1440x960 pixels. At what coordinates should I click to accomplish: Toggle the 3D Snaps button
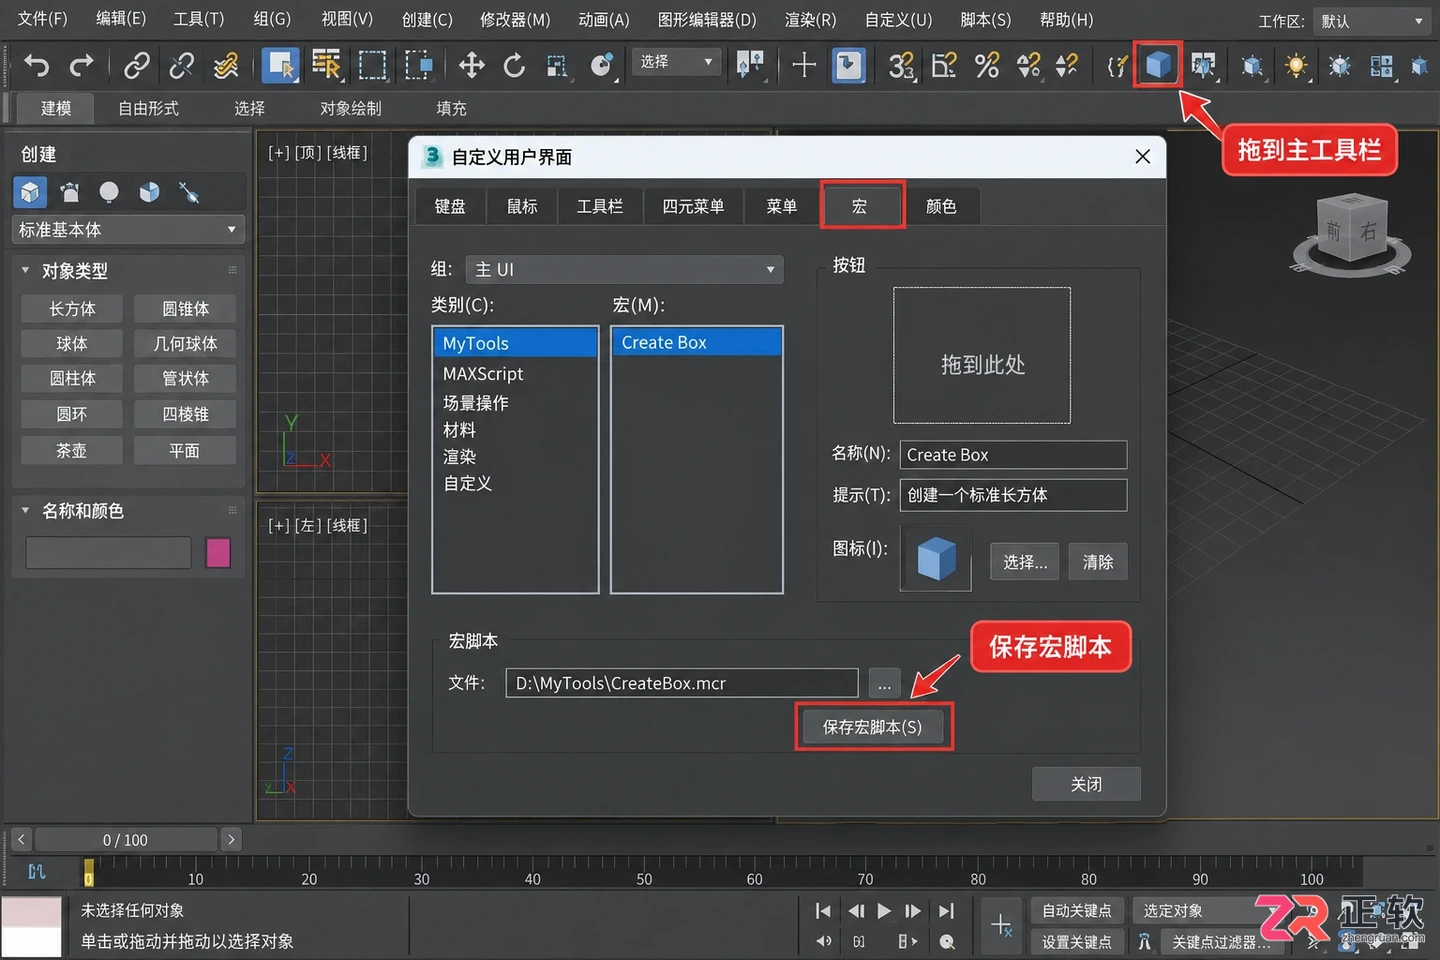point(901,66)
